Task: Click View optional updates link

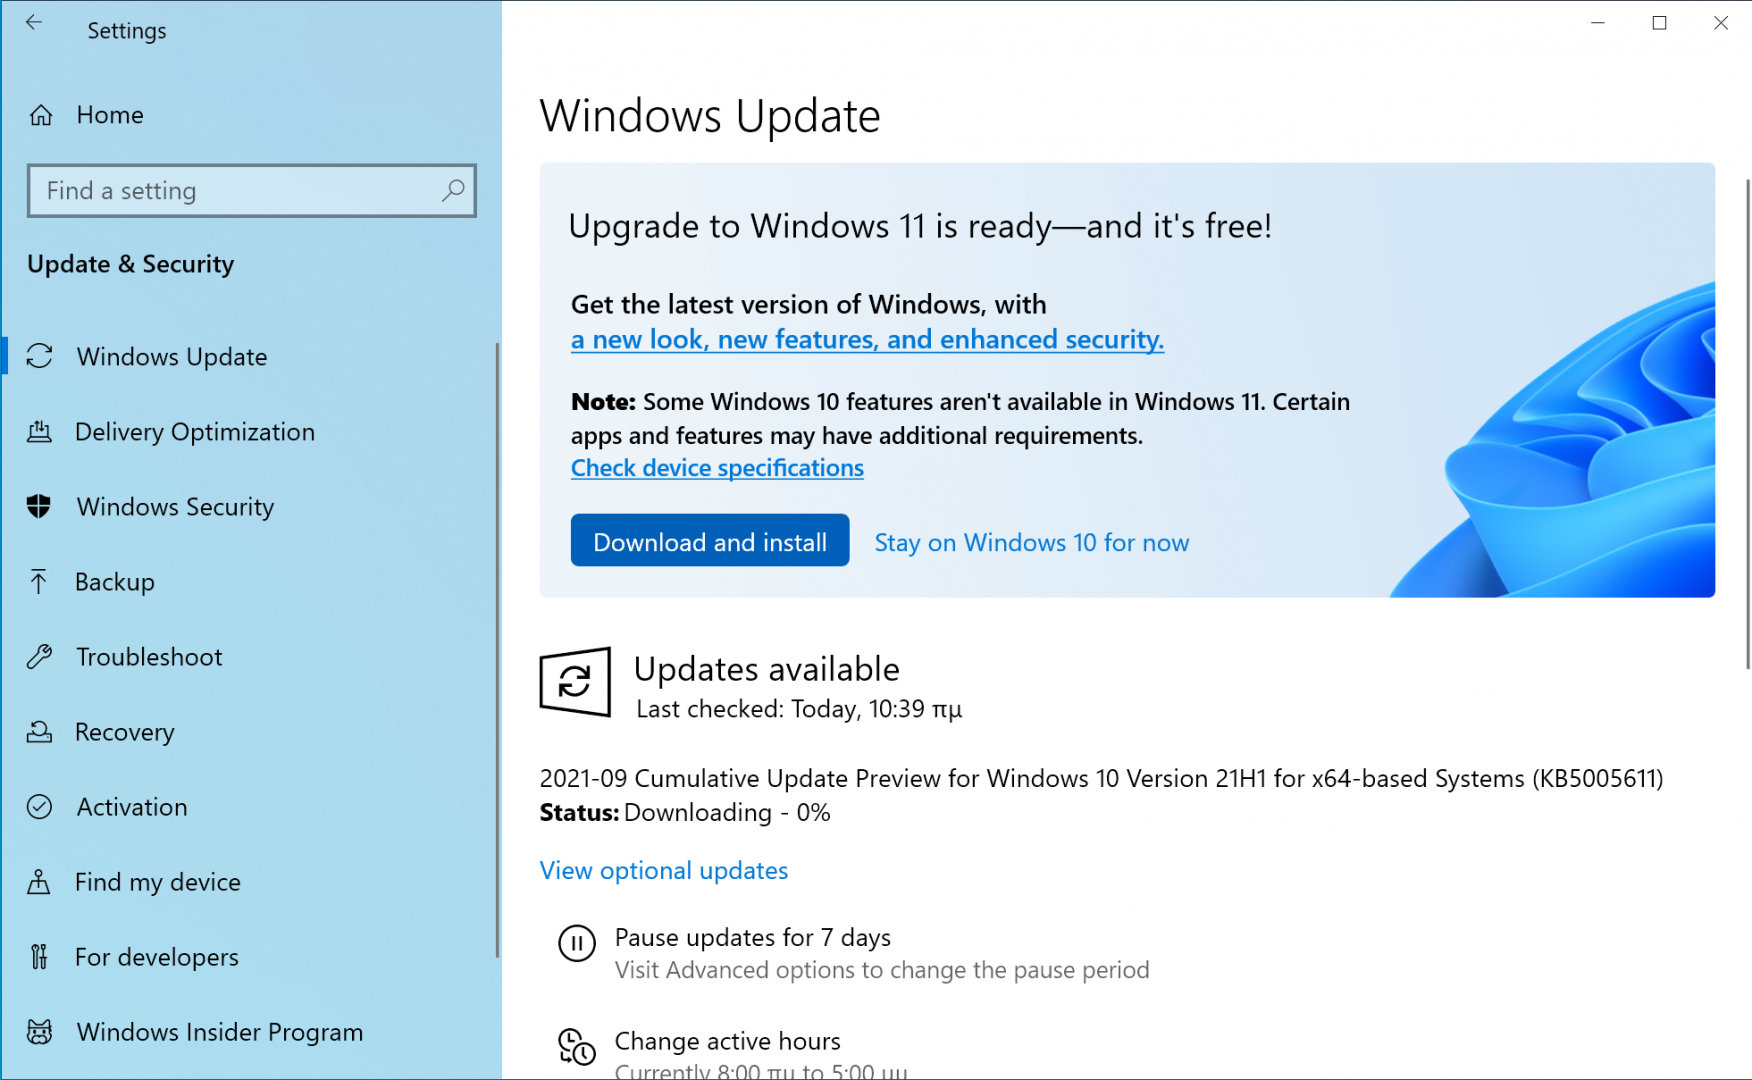Action: [x=664, y=871]
